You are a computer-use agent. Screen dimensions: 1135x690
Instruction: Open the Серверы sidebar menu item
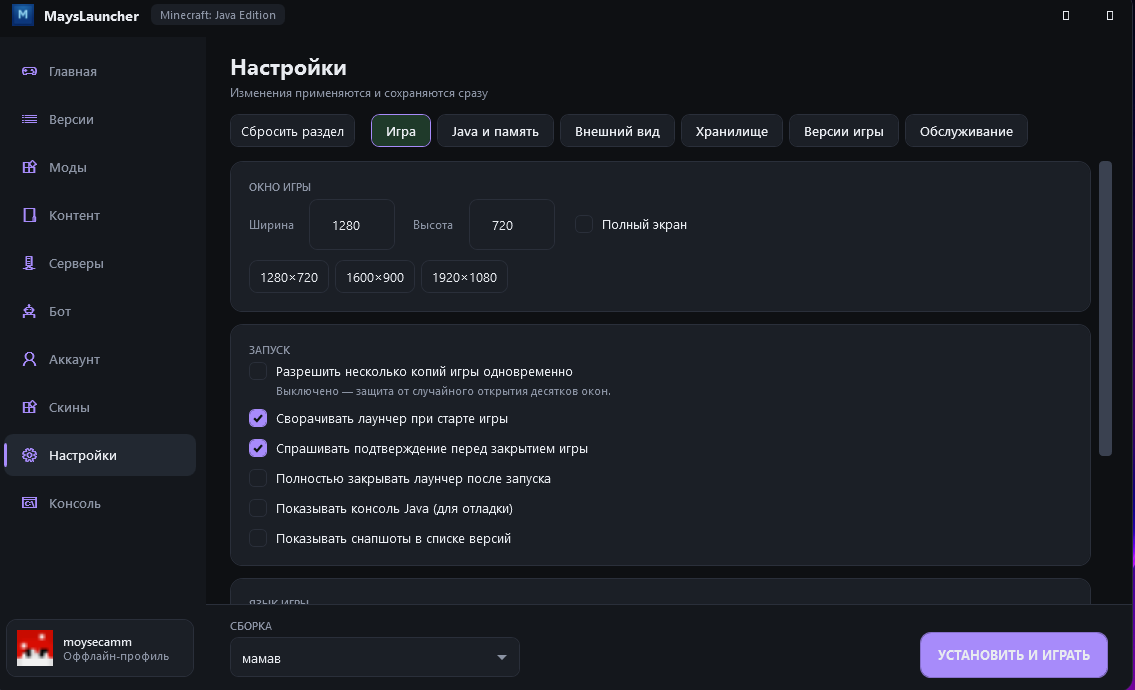click(x=100, y=264)
